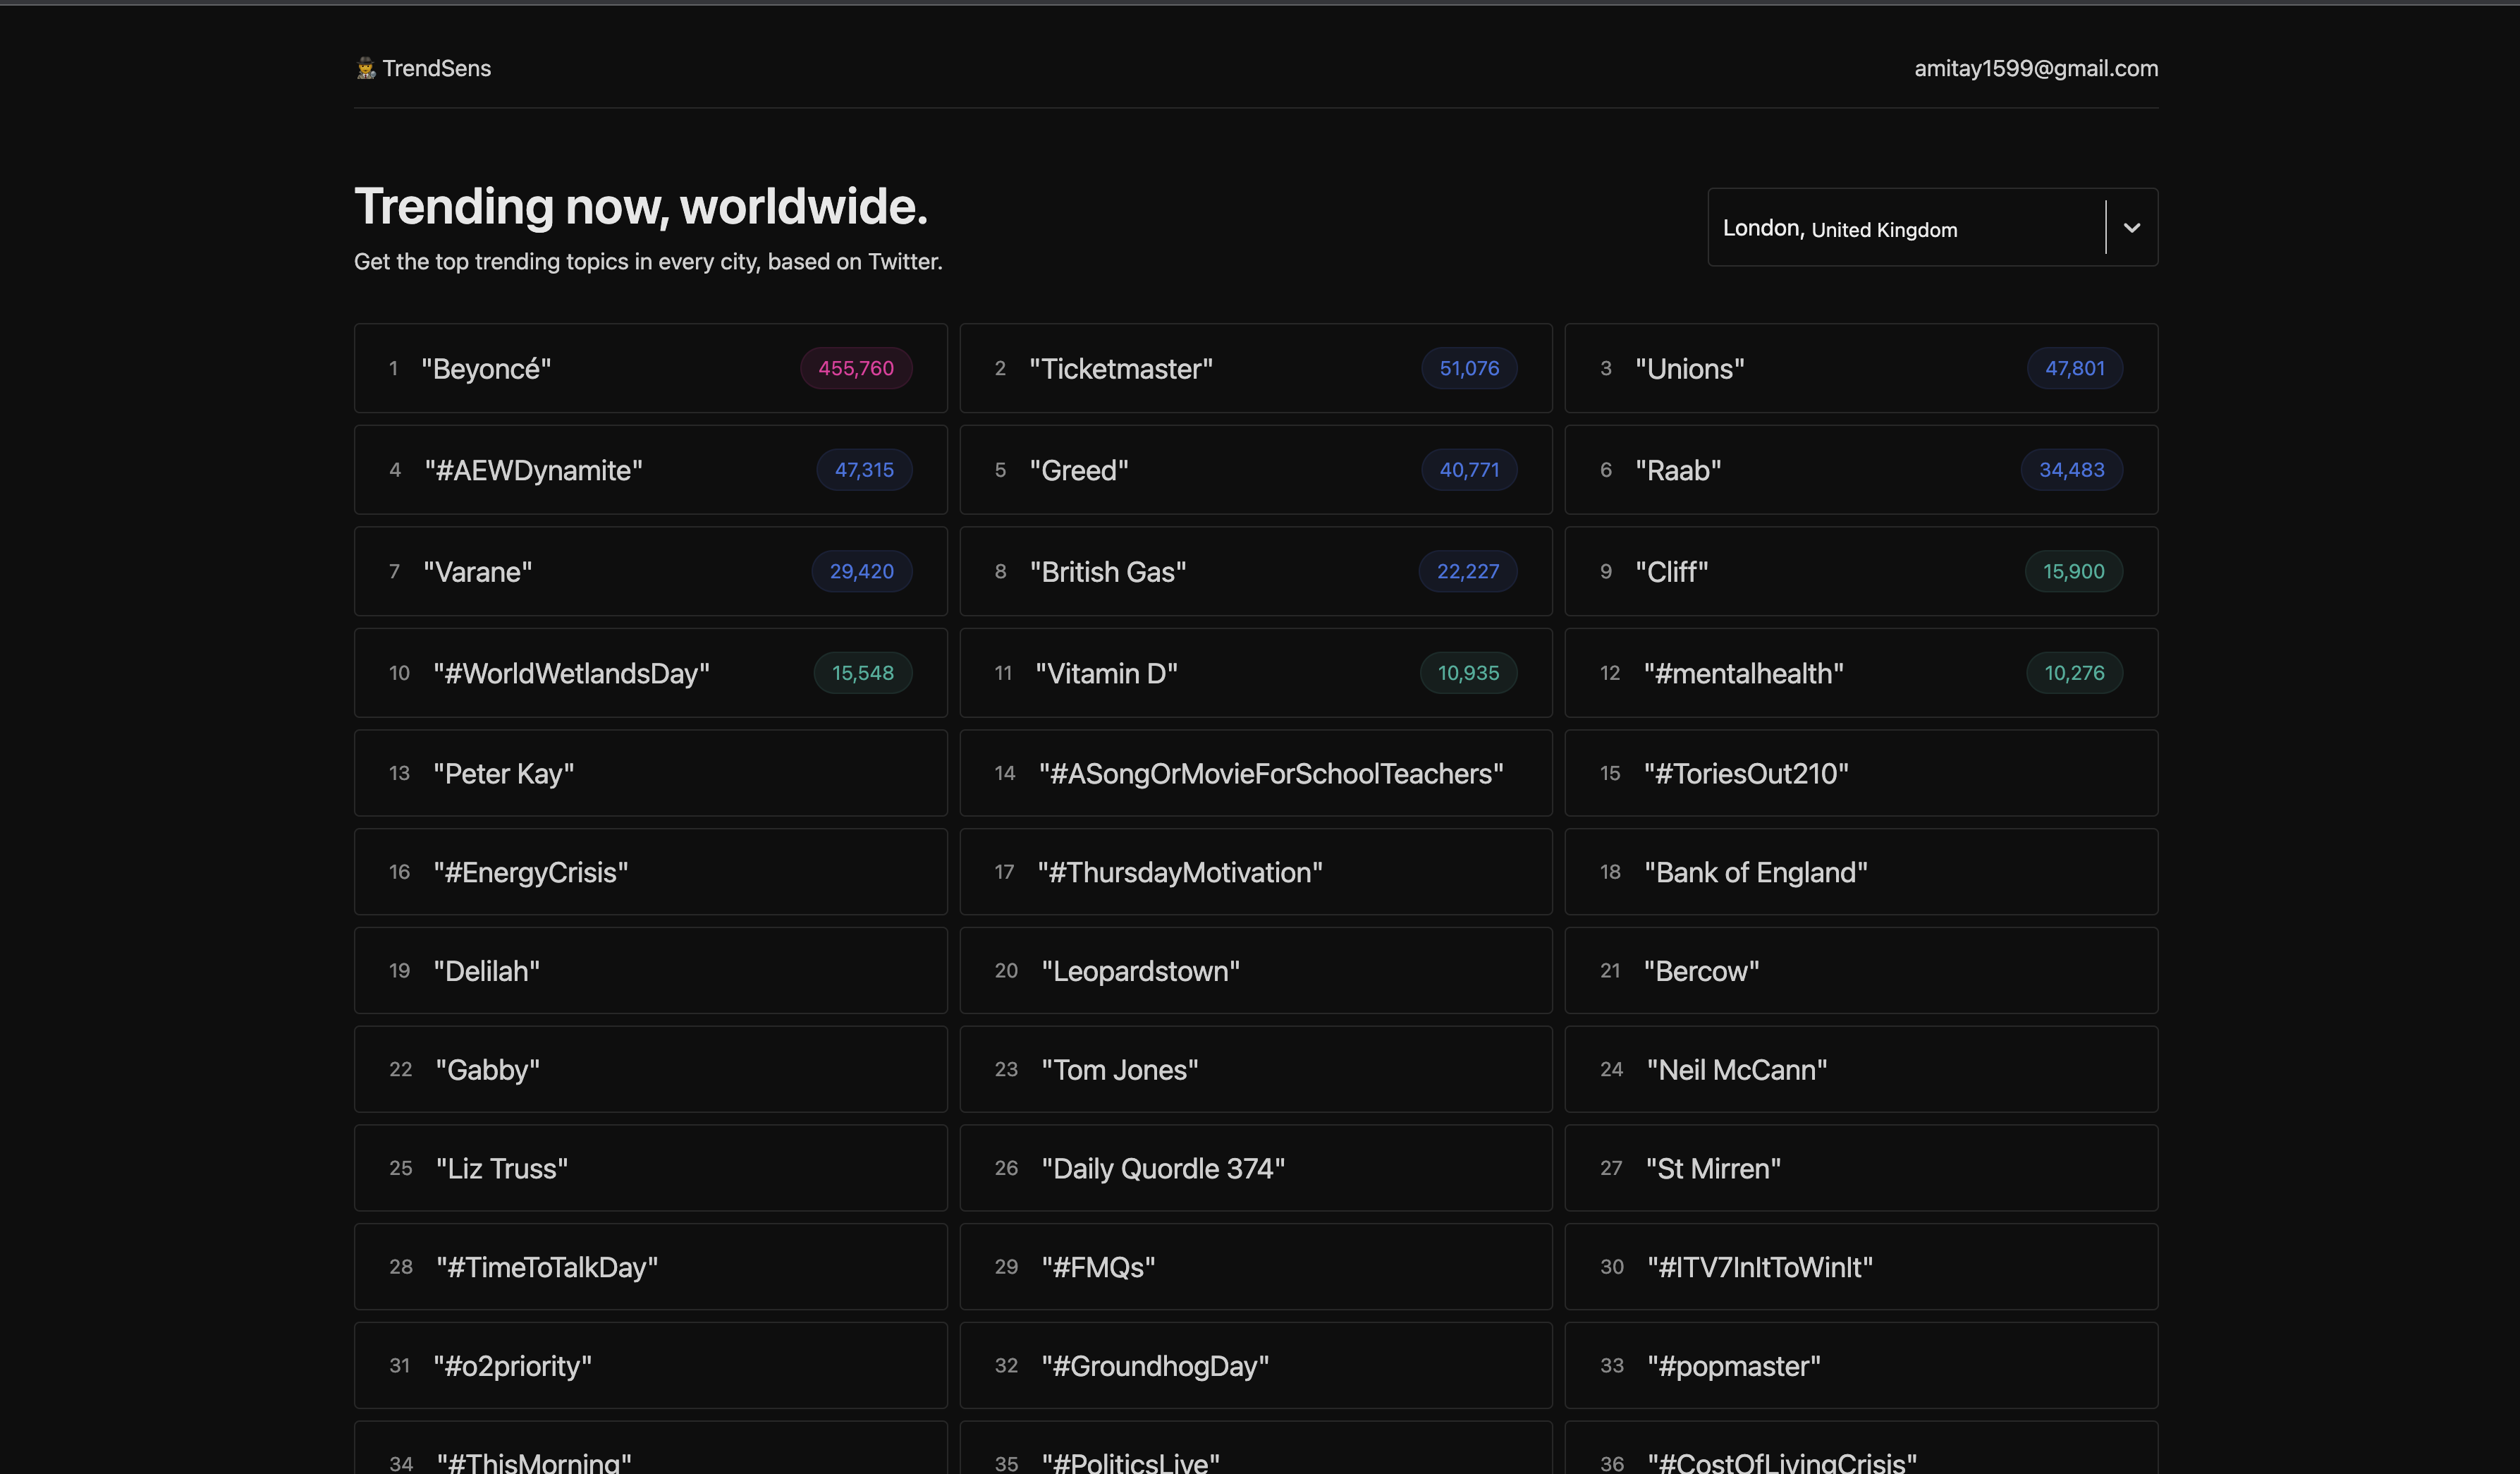Open the "Neil McCann" trend
Viewport: 2520px width, 1474px height.
1861,1069
